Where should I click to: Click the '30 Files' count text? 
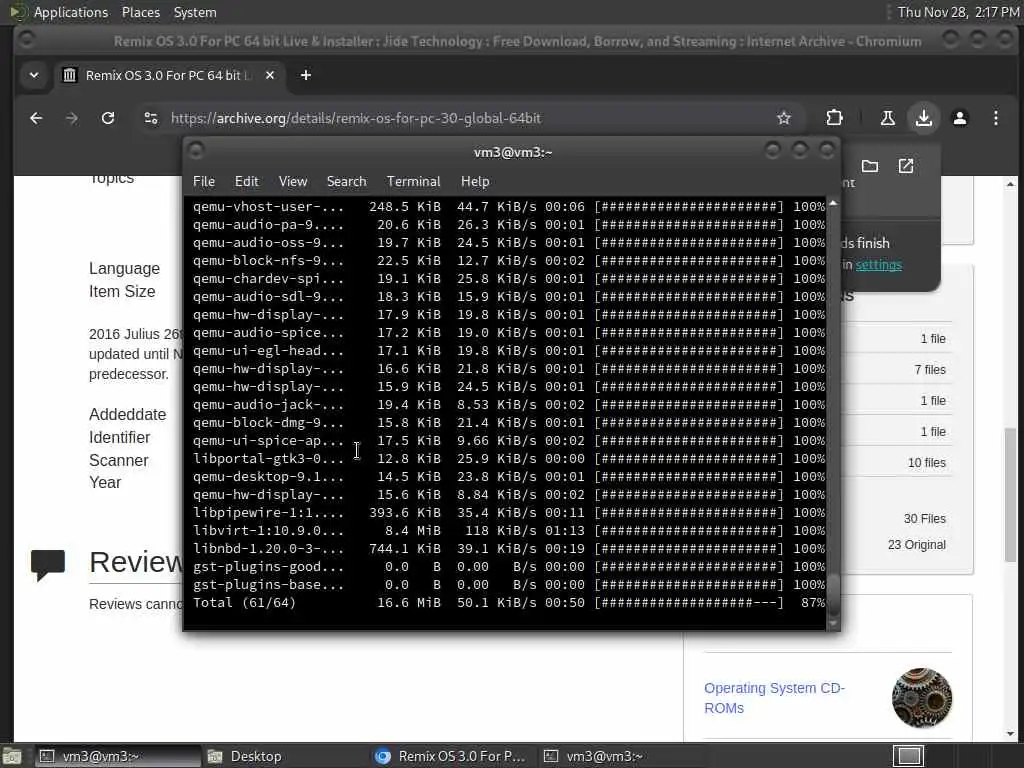[x=925, y=519]
